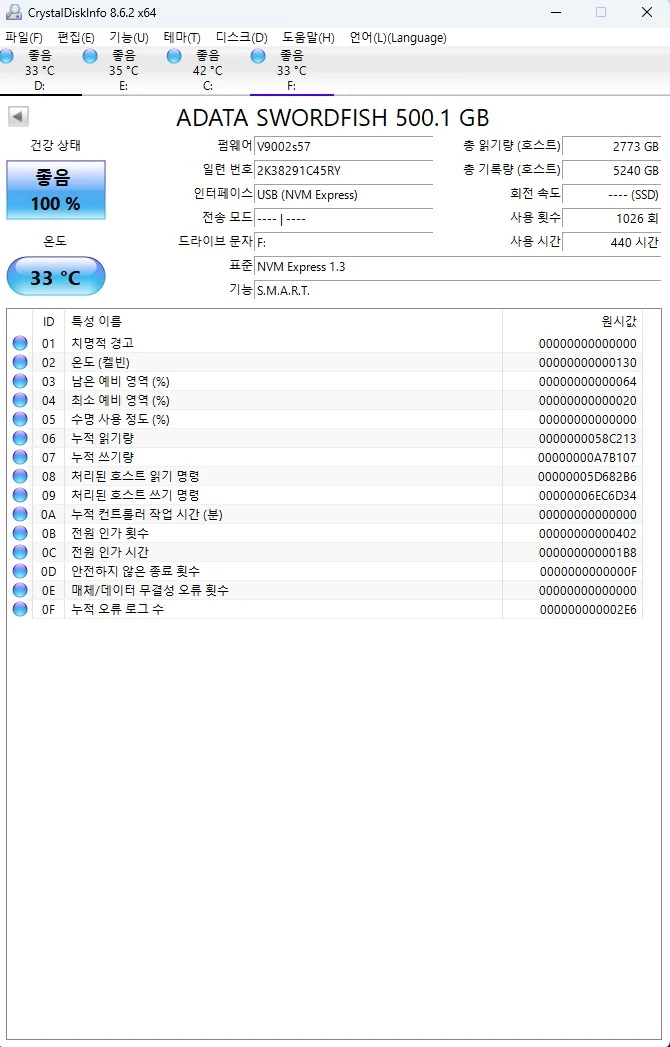Viewport: 670px width, 1047px height.
Task: Click status icon for 01 치명적 경고
Action: tap(20, 343)
